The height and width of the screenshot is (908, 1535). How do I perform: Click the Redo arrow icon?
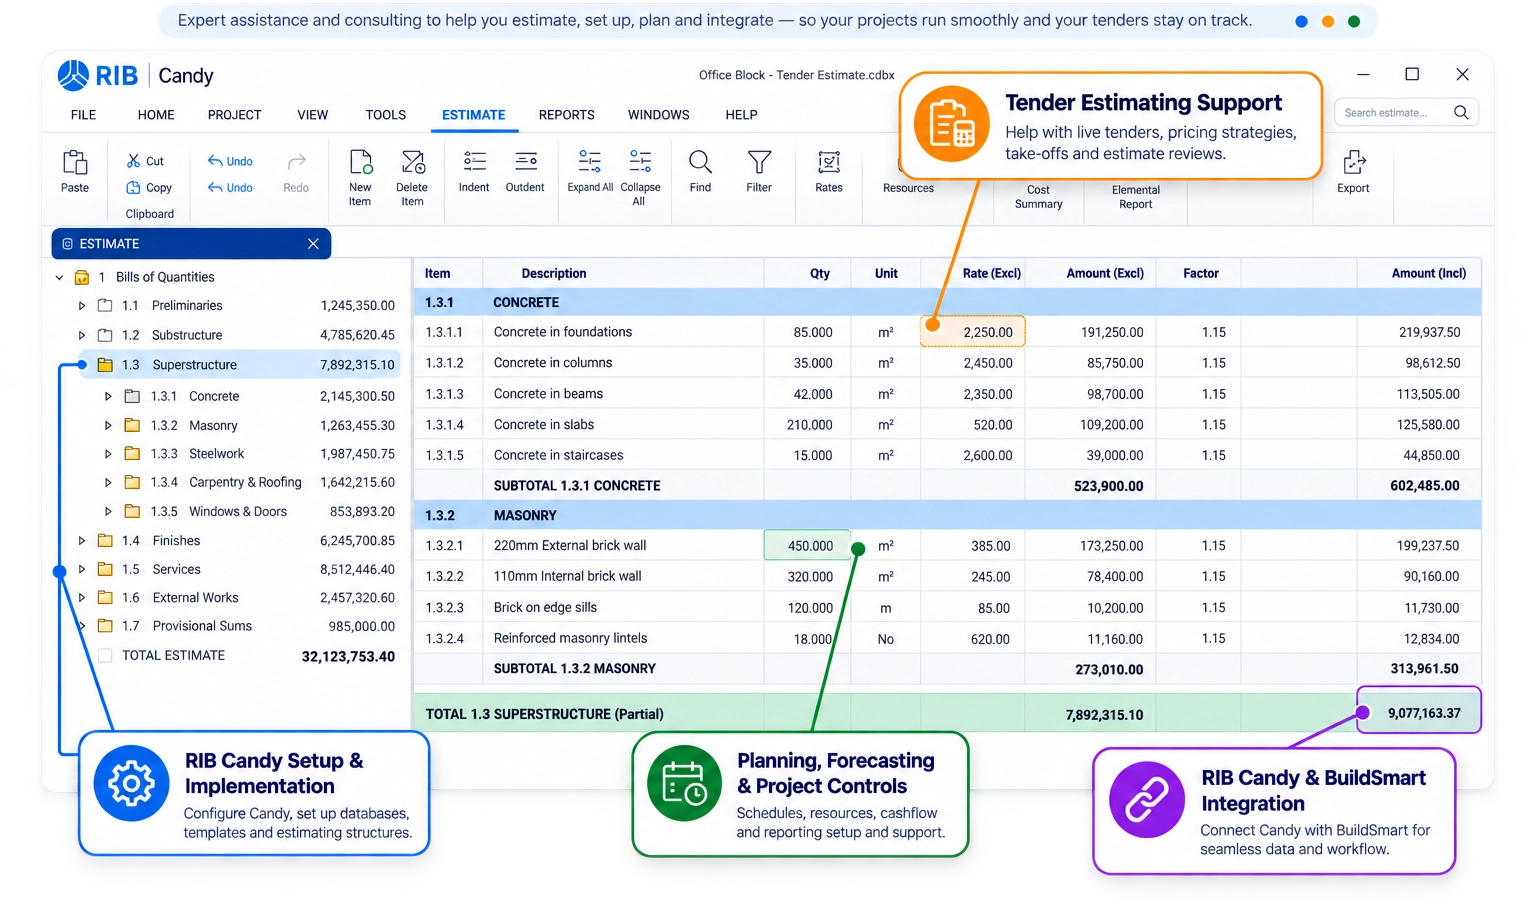coord(296,161)
